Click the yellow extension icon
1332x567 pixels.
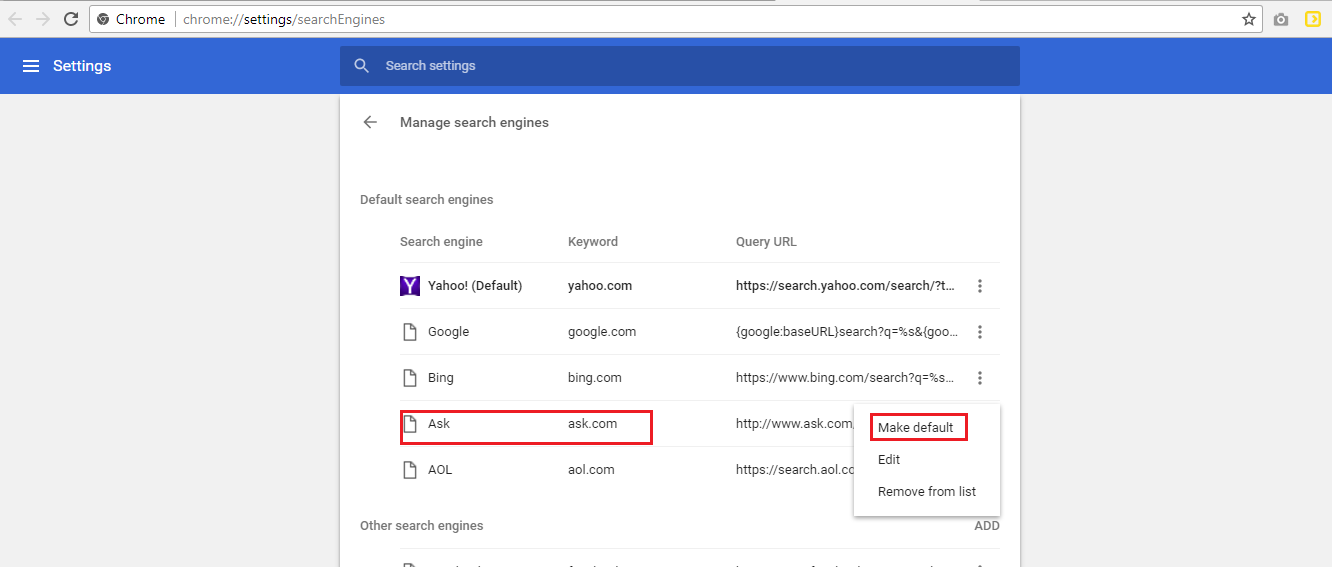(1313, 19)
